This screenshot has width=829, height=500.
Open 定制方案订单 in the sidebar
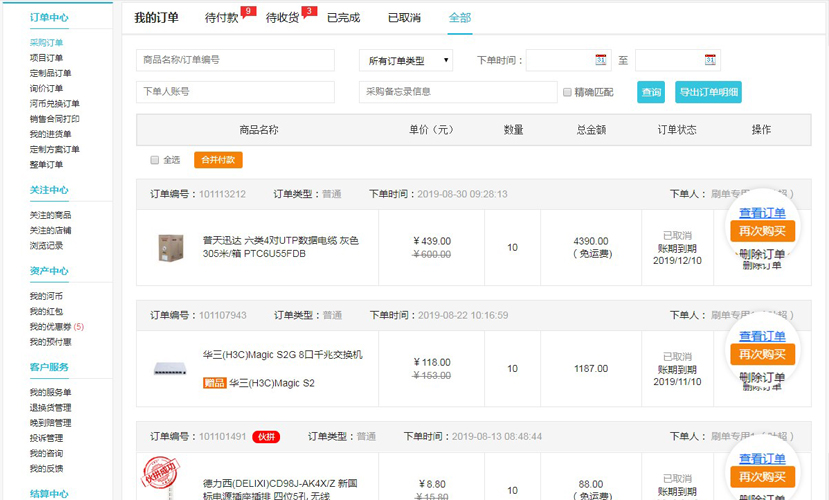pos(54,150)
